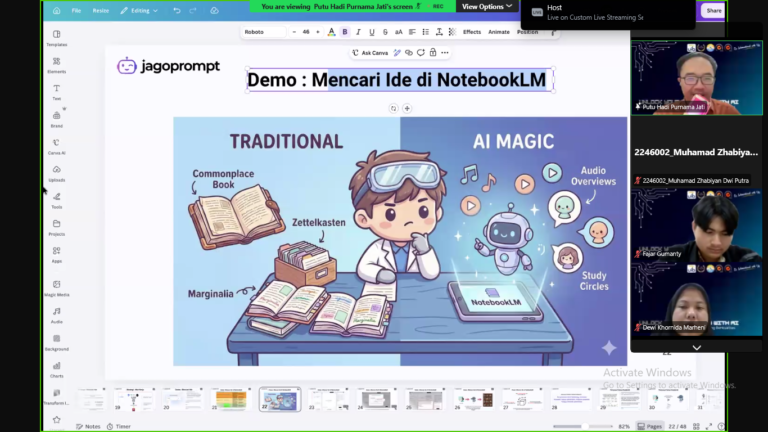Click the cloud save status icon
The height and width of the screenshot is (432, 768).
coord(215,10)
